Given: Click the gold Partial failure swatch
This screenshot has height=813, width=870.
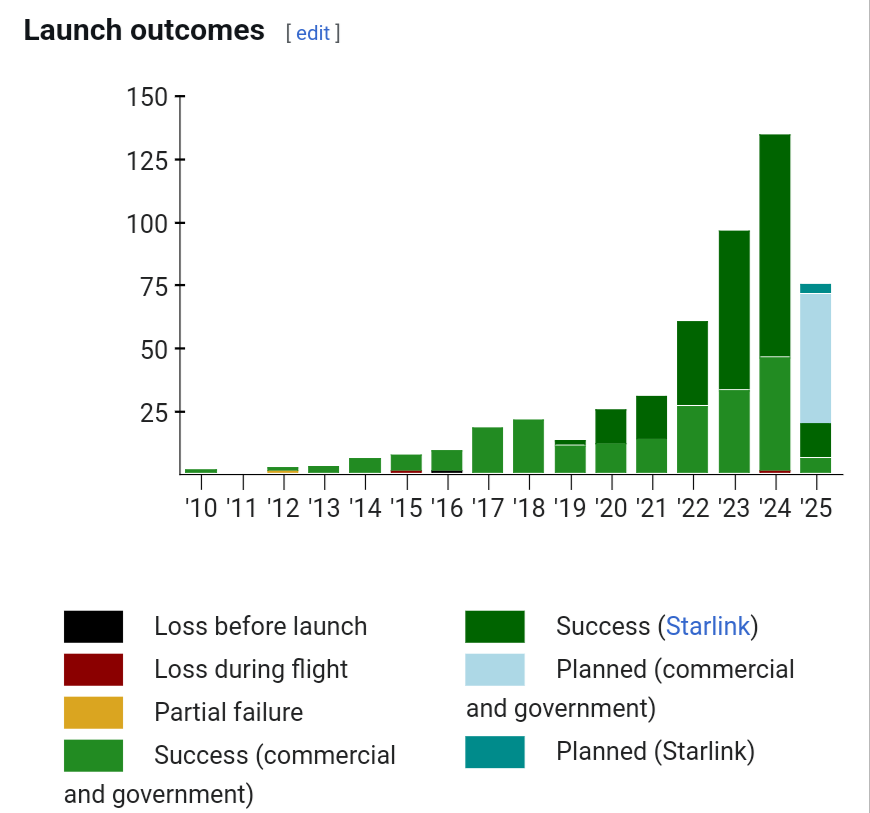Looking at the screenshot, I should click(93, 713).
